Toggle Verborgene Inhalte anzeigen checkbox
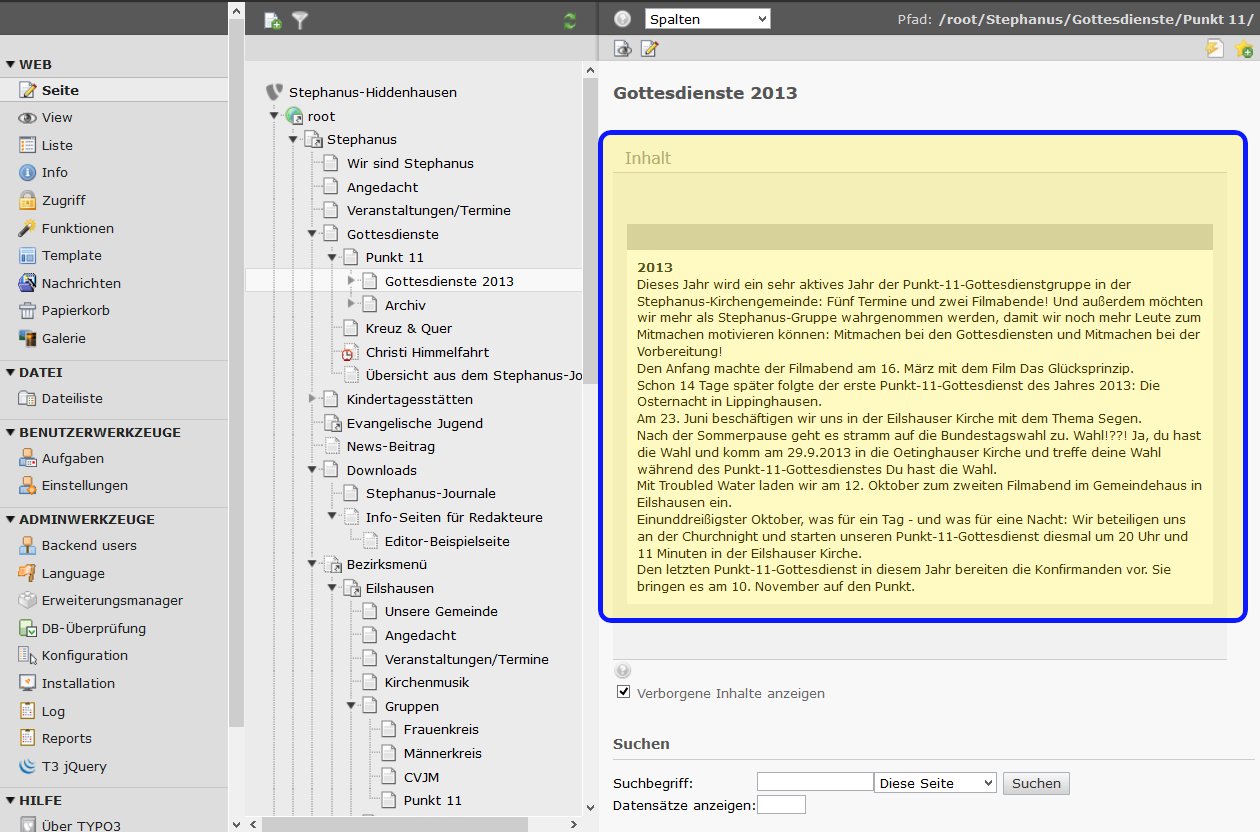 point(624,692)
